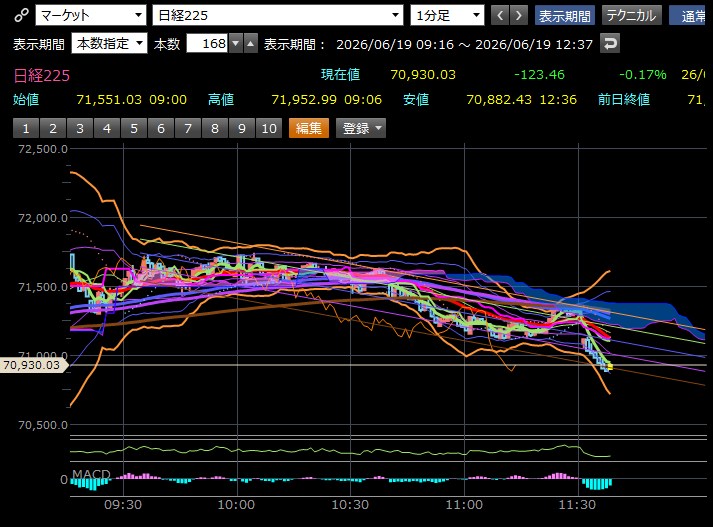Select chart preset 1
Screen dimensions: 713x527
(26, 128)
